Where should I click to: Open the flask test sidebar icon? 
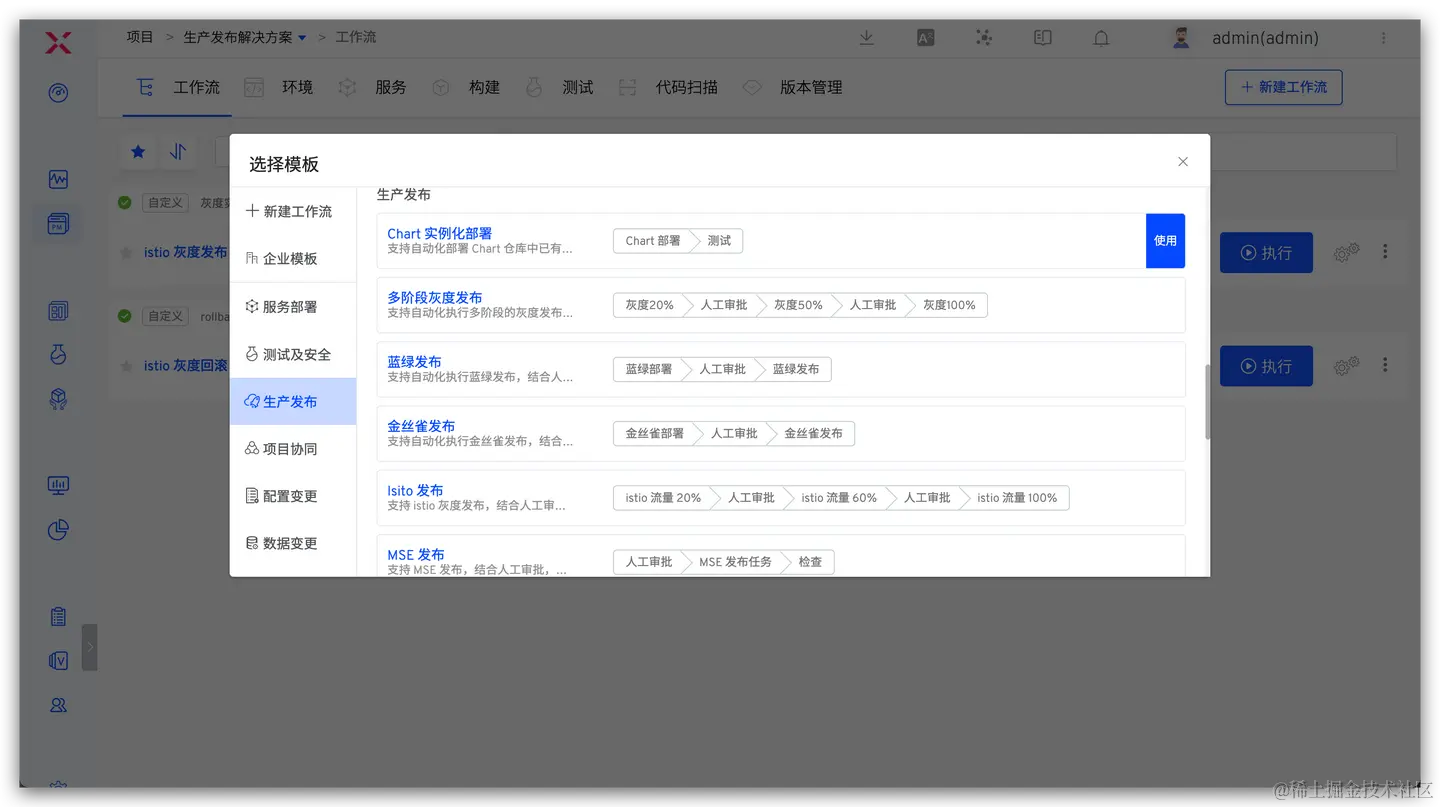pos(58,354)
